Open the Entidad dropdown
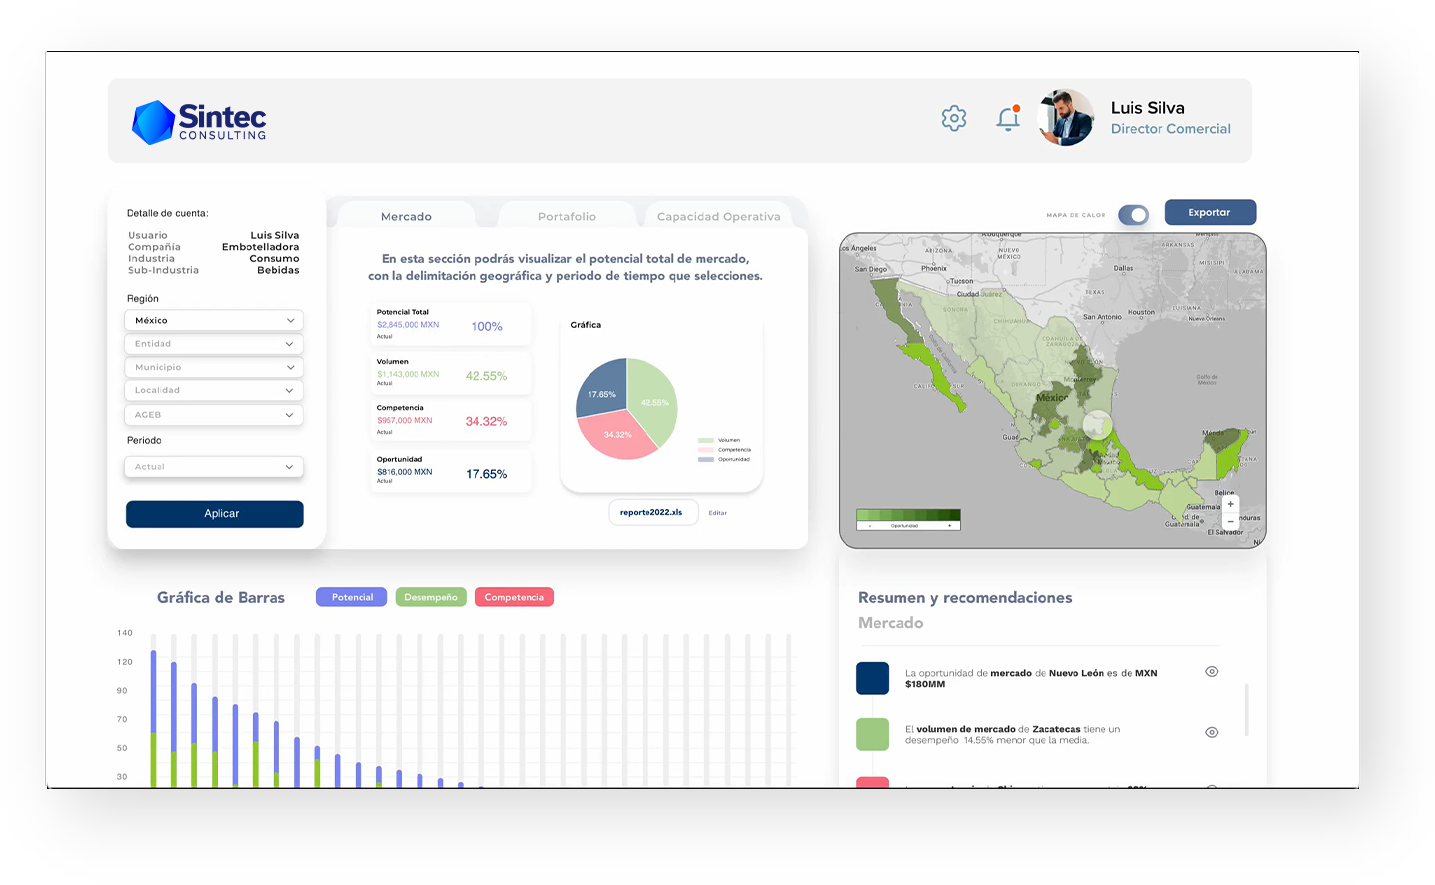This screenshot has height=885, width=1435. point(214,344)
